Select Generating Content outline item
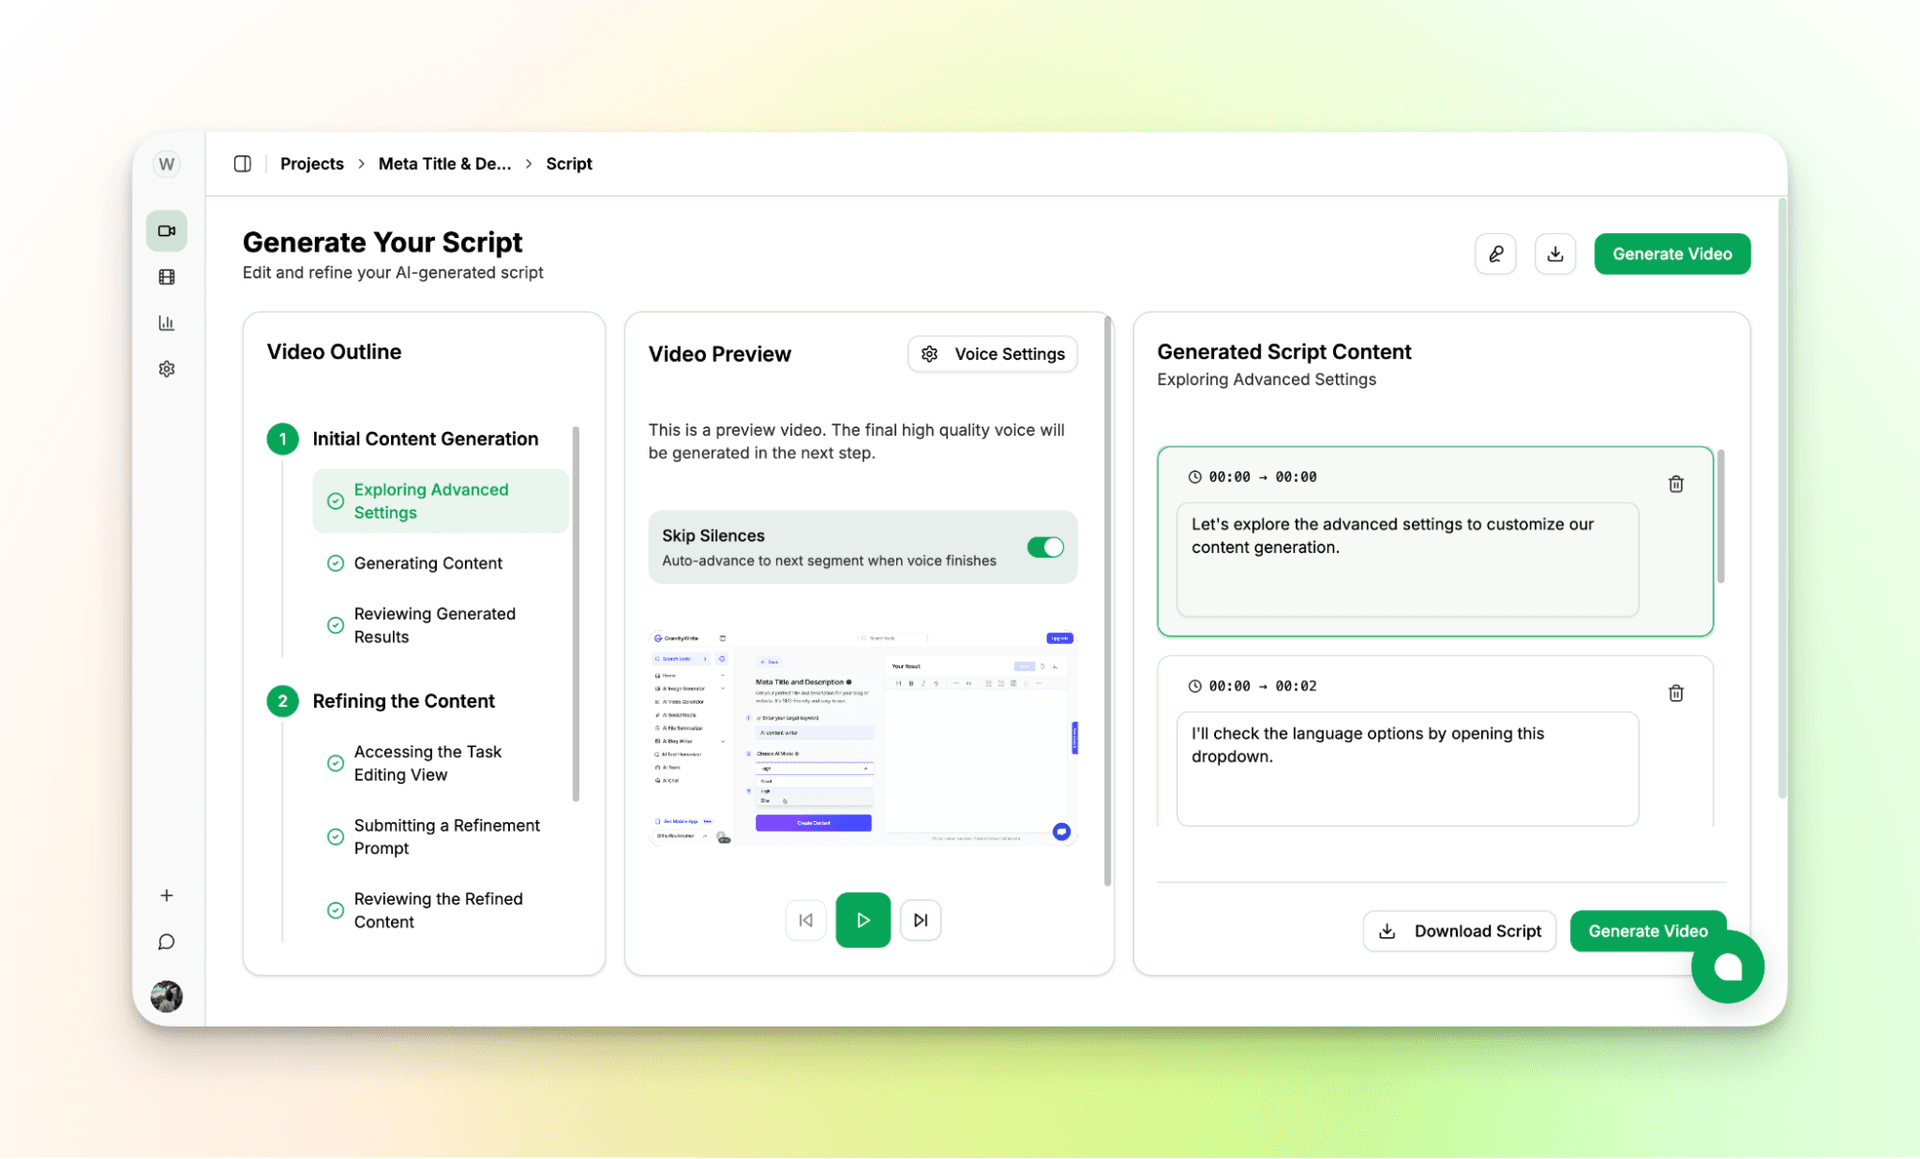 point(428,563)
